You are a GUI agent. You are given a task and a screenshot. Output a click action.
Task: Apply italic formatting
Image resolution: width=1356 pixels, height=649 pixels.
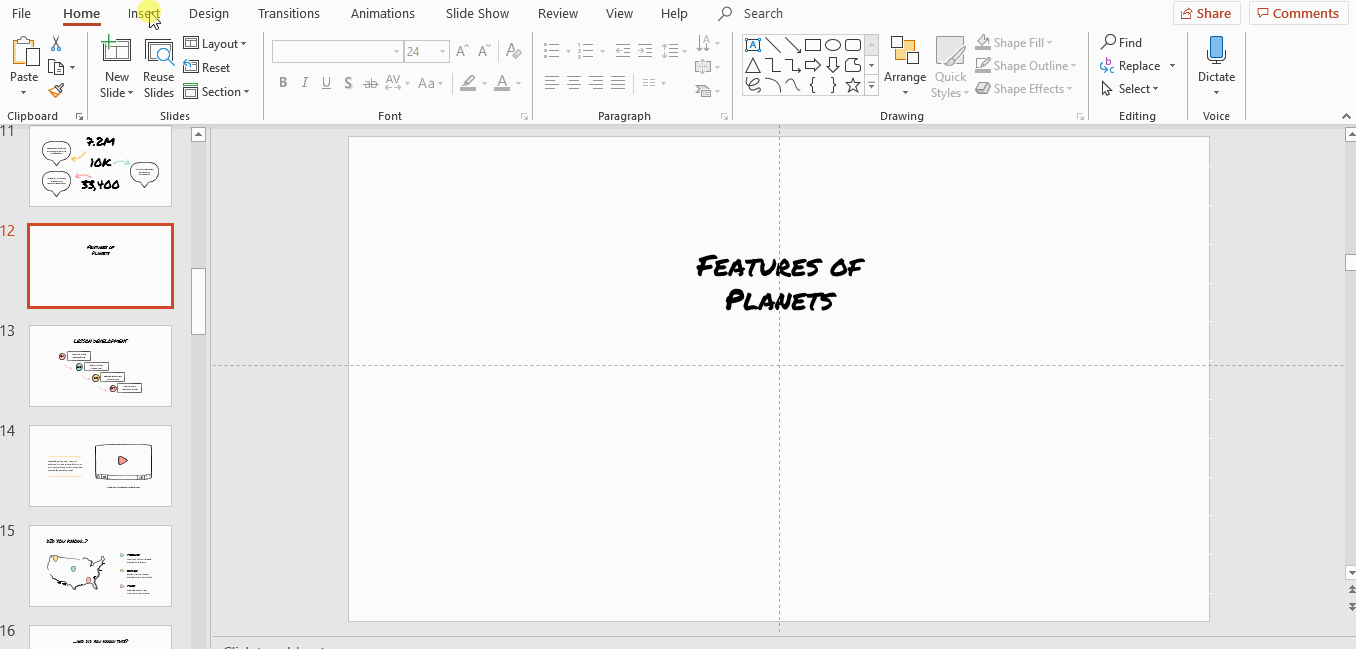[x=304, y=82]
